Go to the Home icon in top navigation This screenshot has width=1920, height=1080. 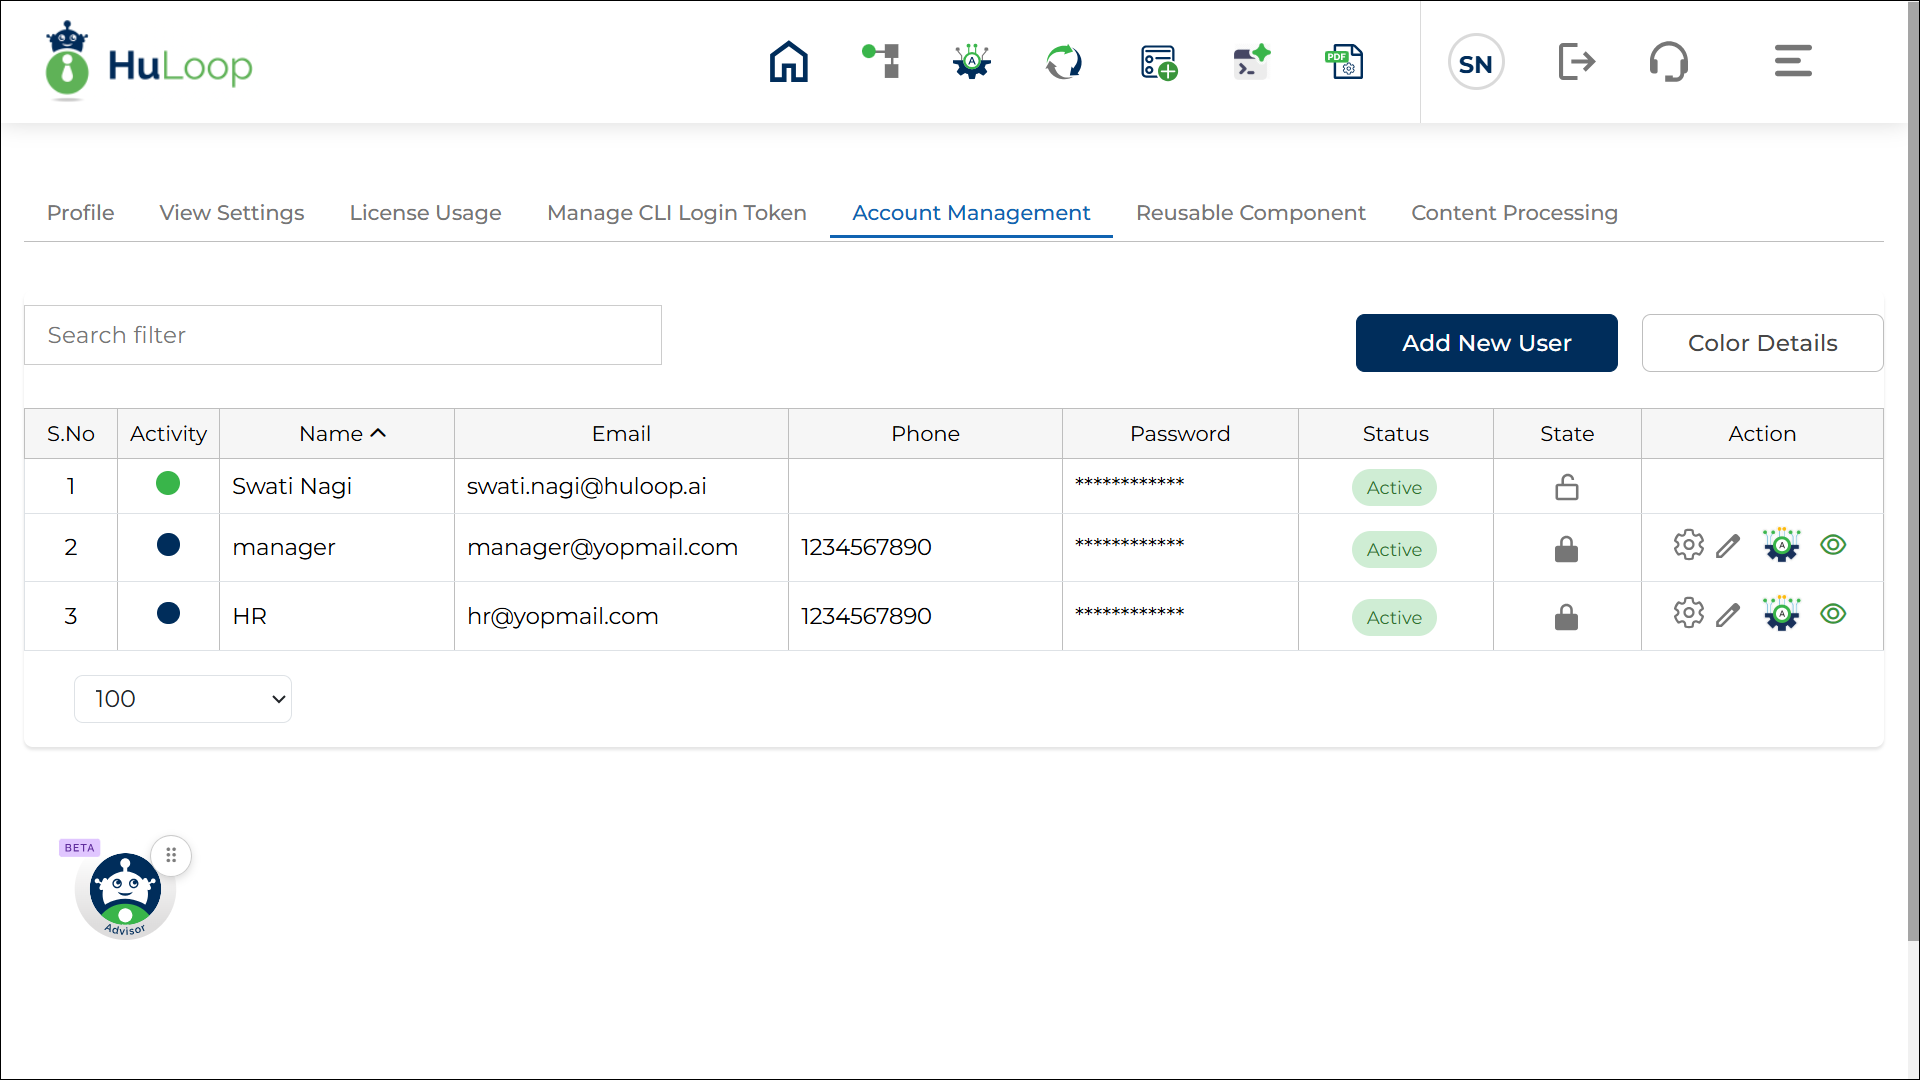[x=788, y=62]
